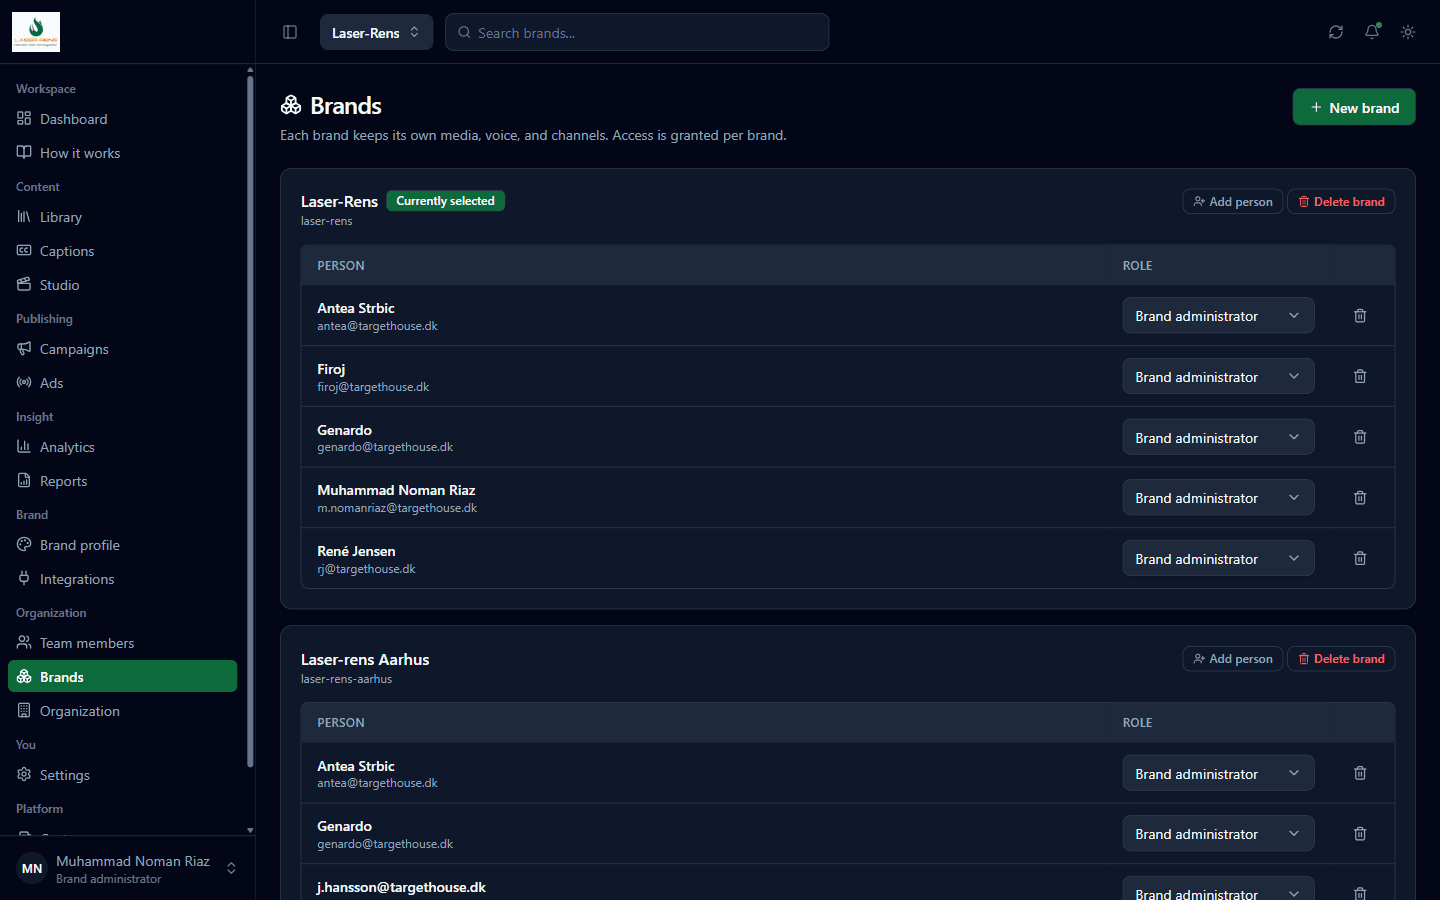
Task: Open the Laser-Rens brand switcher
Action: tap(376, 32)
